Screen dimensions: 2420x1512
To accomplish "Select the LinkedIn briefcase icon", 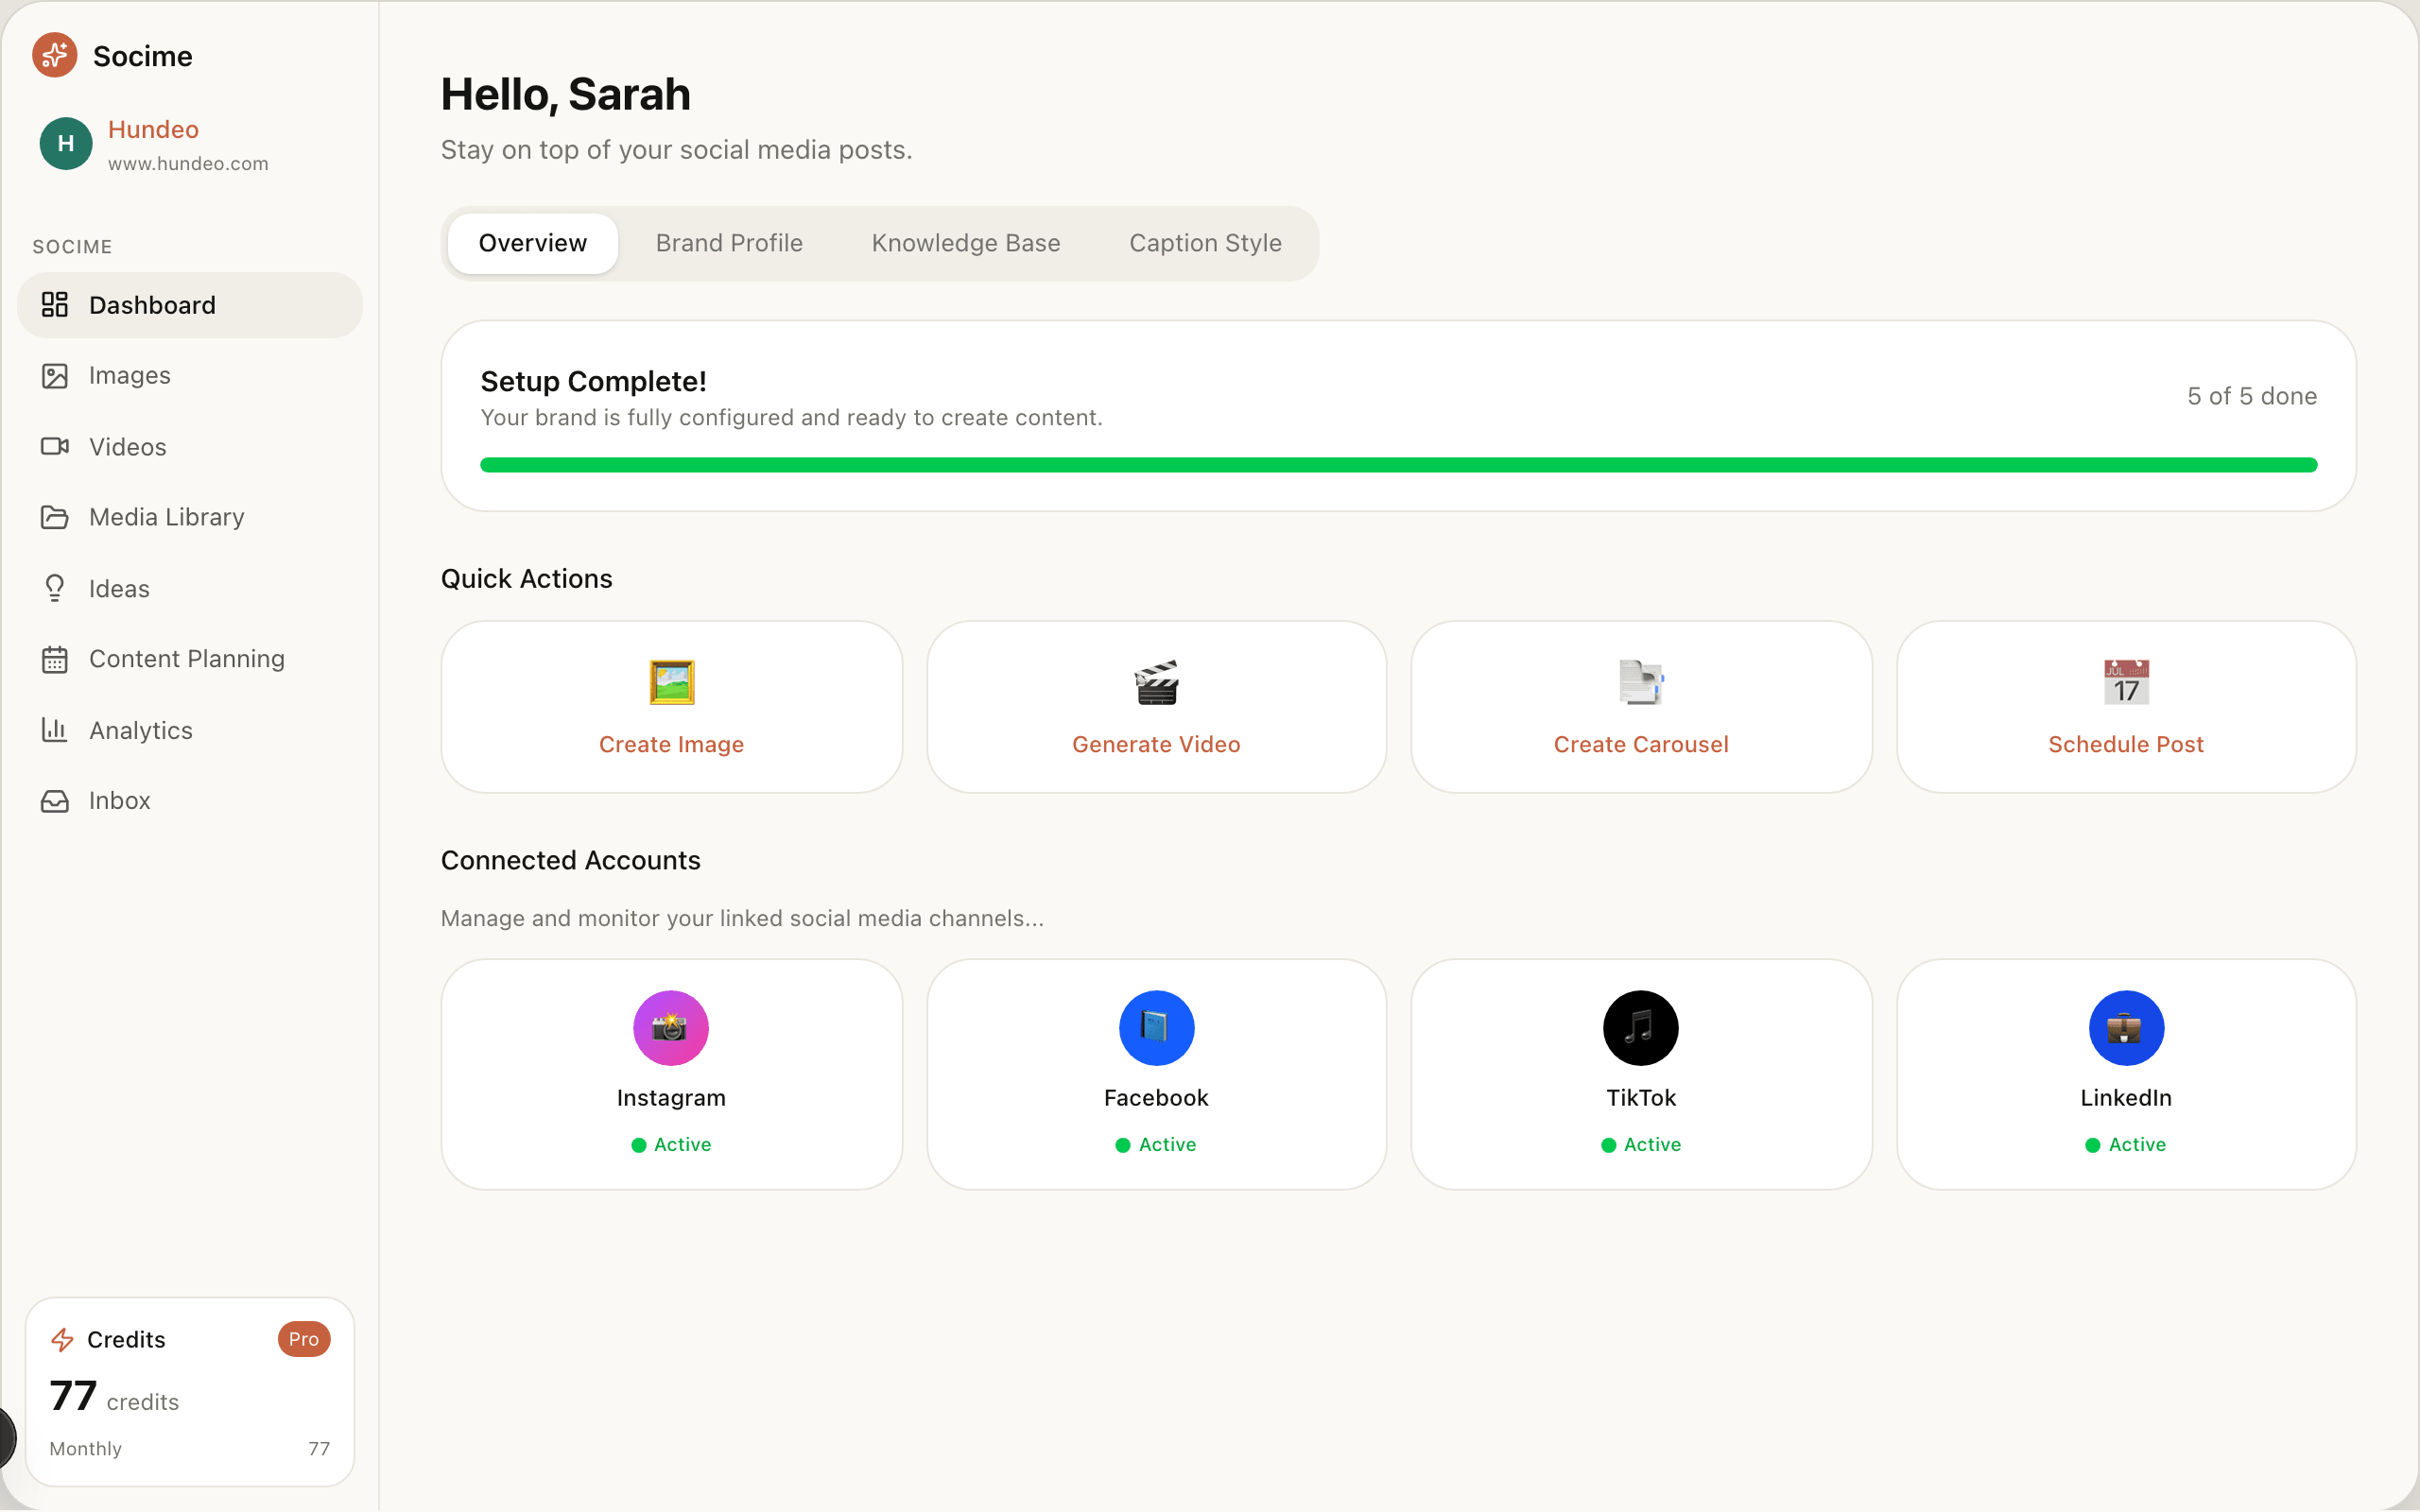I will tap(2125, 1028).
